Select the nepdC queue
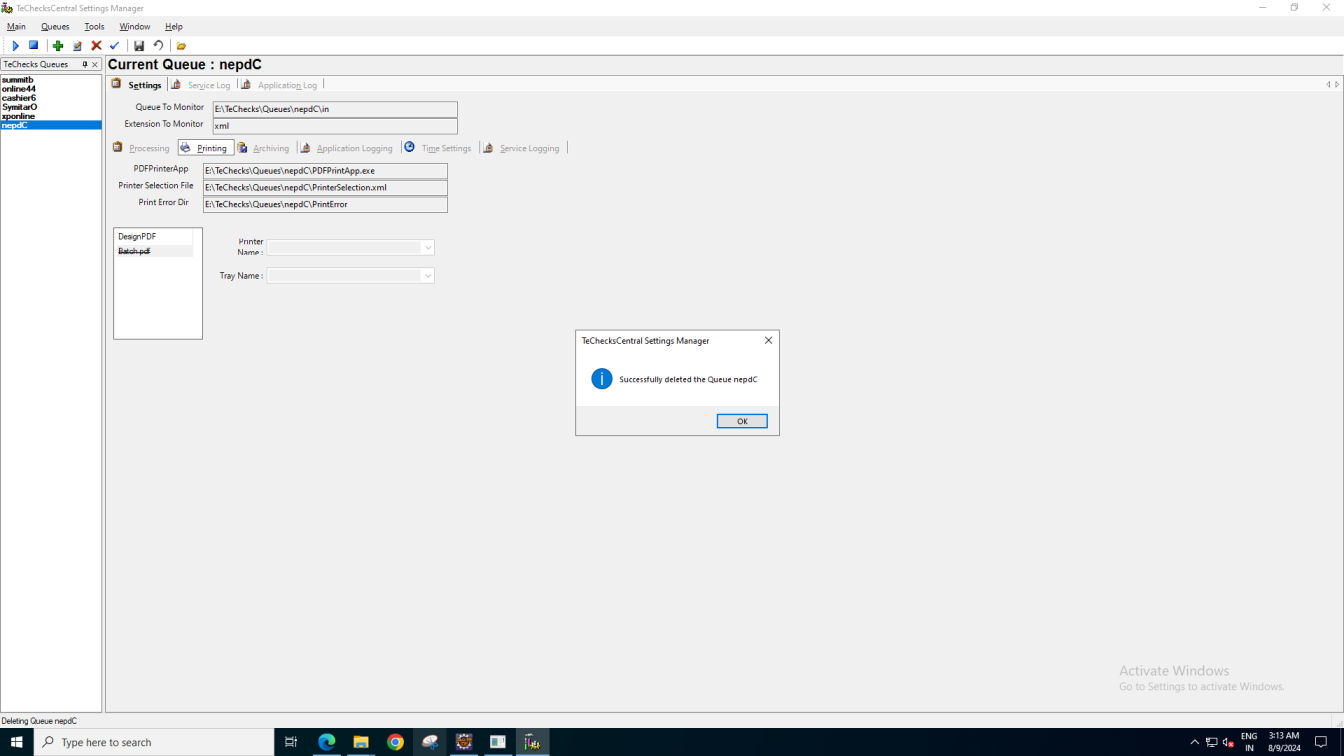This screenshot has width=1344, height=756. coord(51,125)
